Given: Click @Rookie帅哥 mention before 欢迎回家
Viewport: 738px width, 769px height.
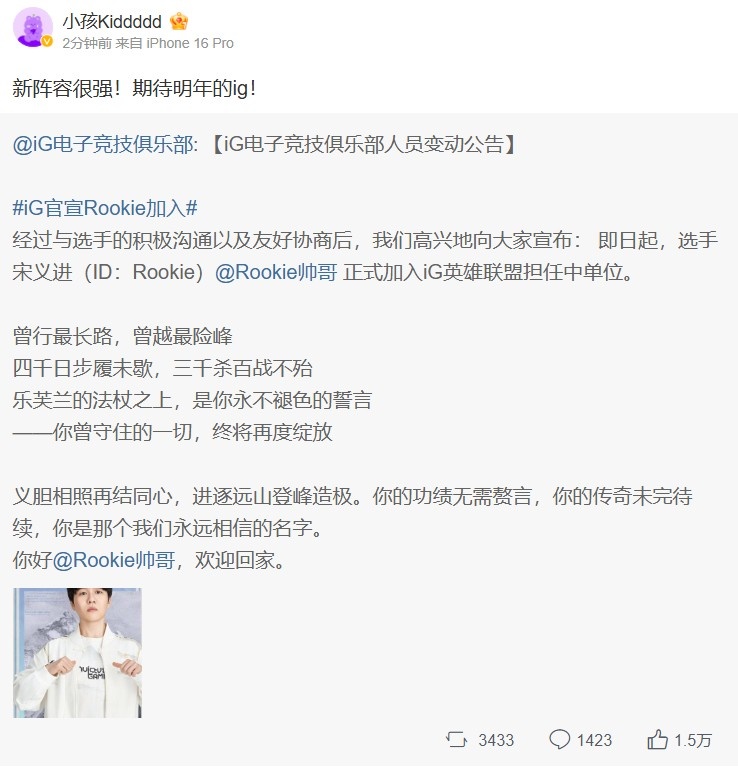Looking at the screenshot, I should (114, 560).
